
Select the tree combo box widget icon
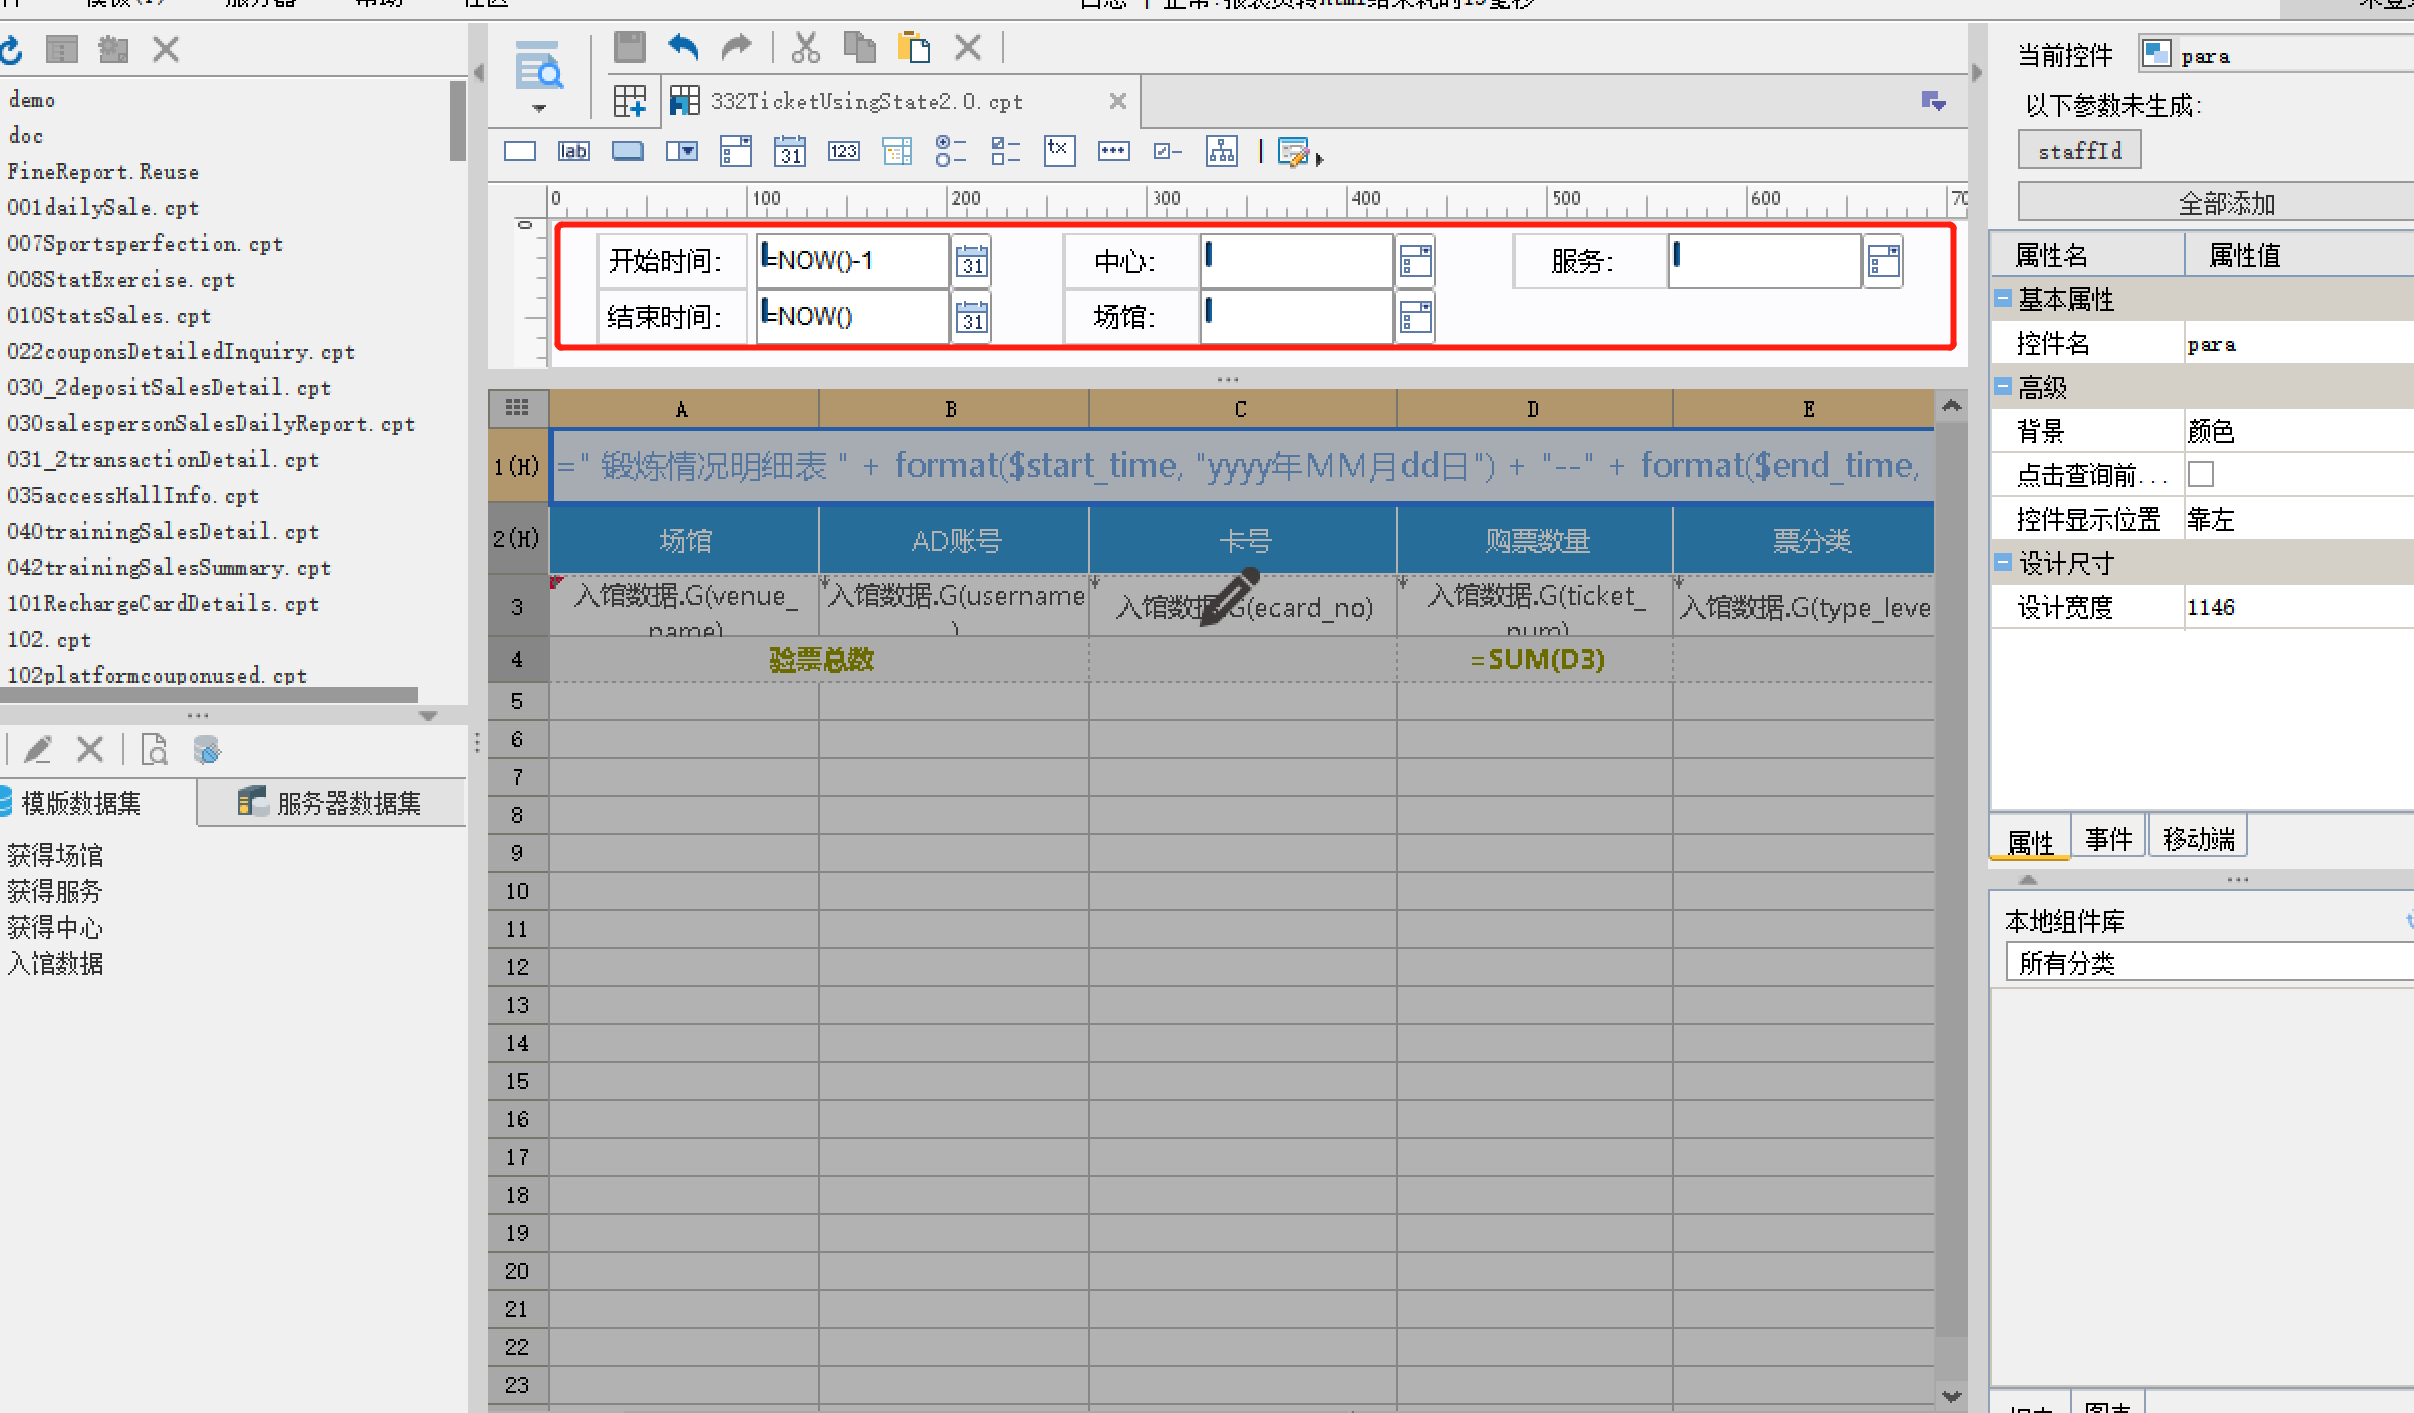point(898,152)
